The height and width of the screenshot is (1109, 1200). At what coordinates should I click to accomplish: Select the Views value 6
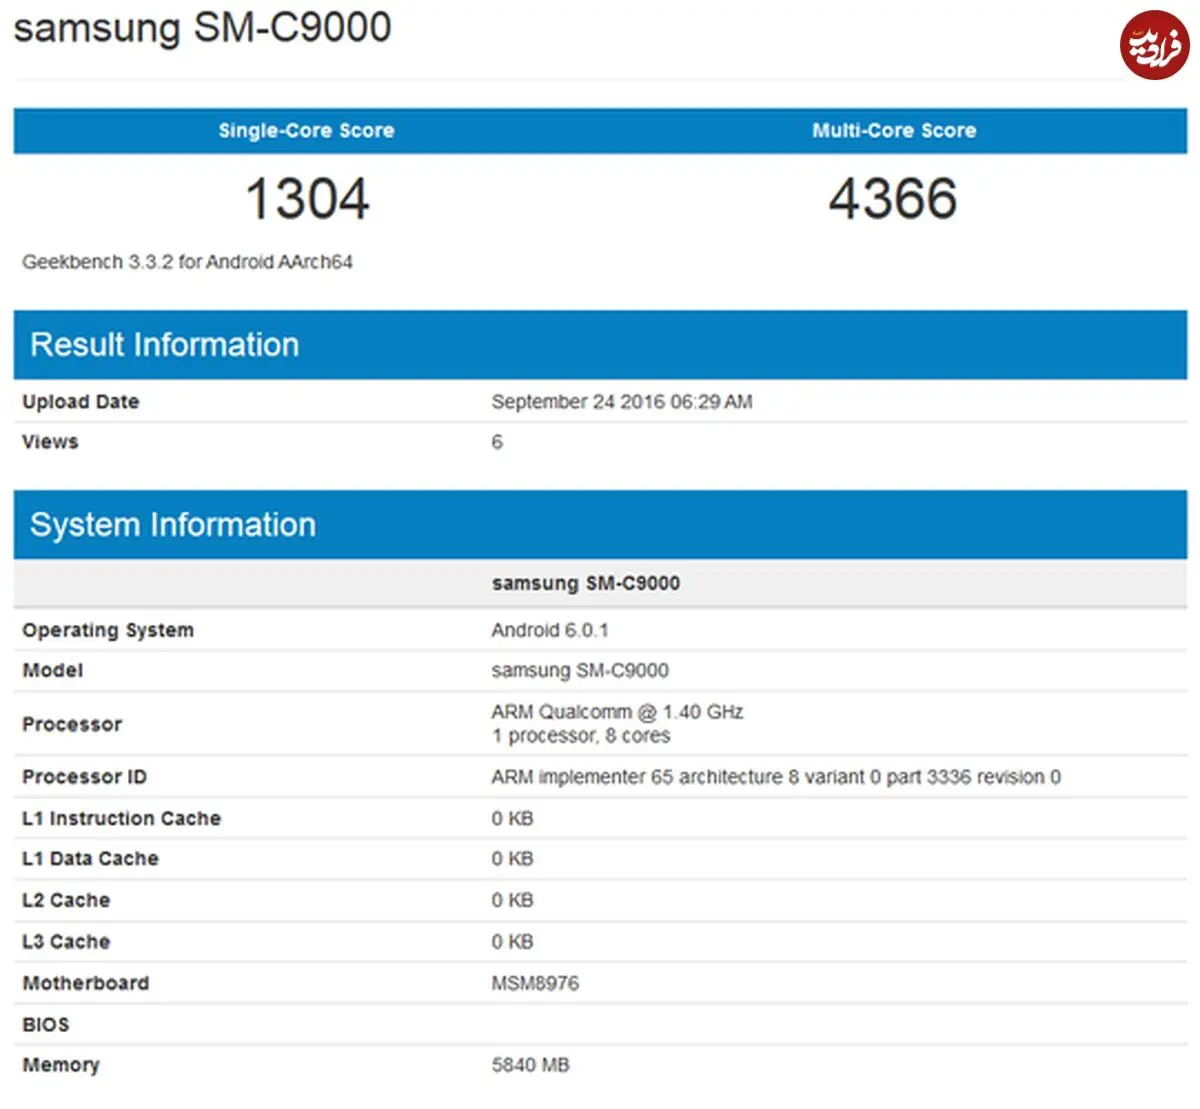point(497,442)
